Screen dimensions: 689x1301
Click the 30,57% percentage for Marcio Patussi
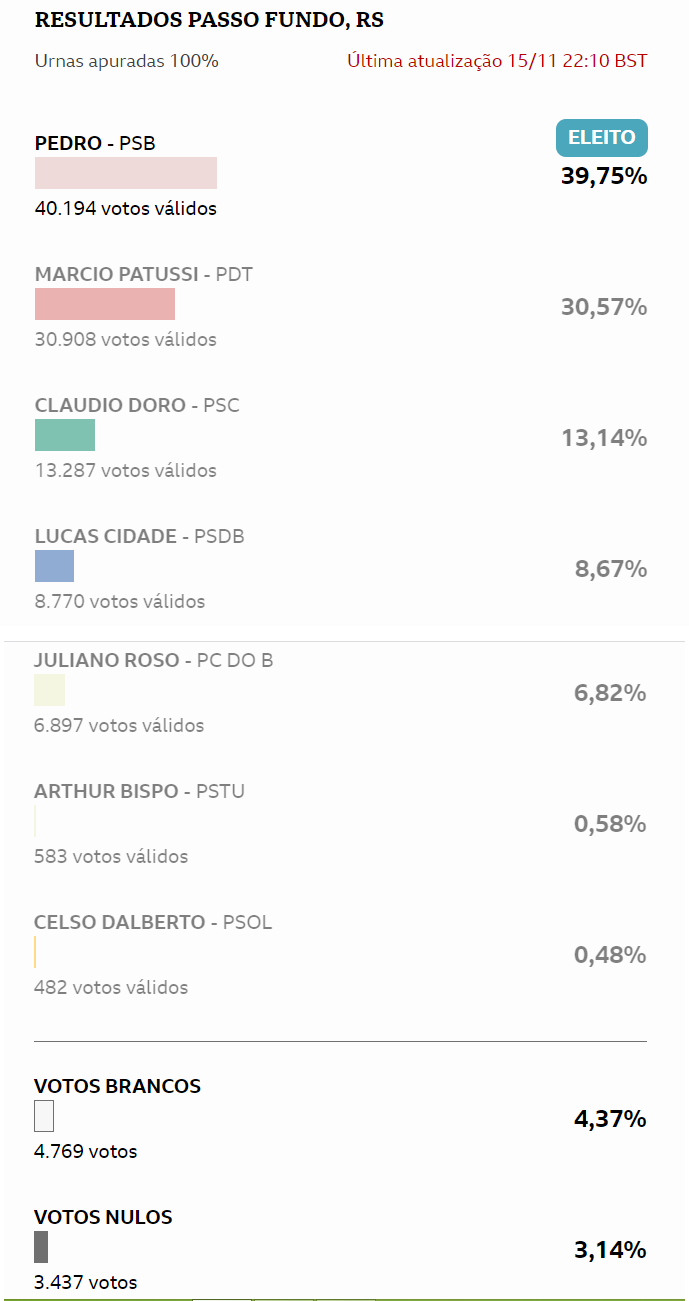[x=603, y=307]
